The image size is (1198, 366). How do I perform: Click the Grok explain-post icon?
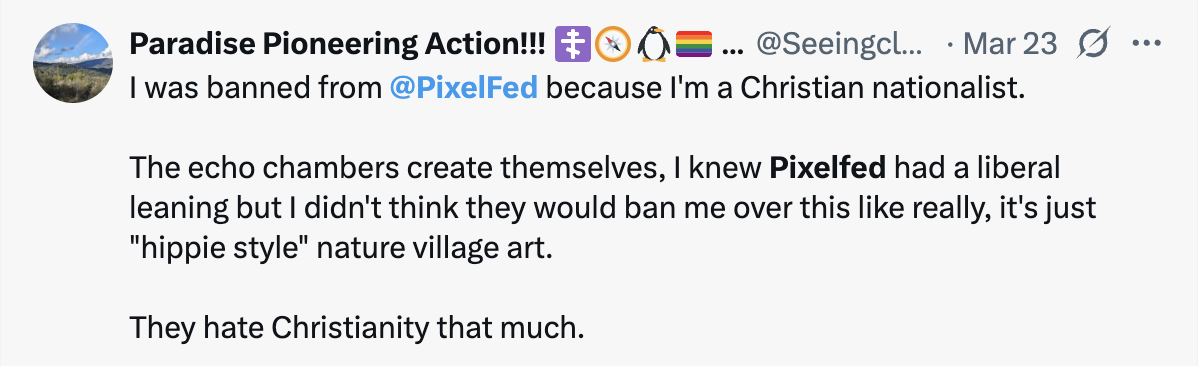click(x=1095, y=45)
